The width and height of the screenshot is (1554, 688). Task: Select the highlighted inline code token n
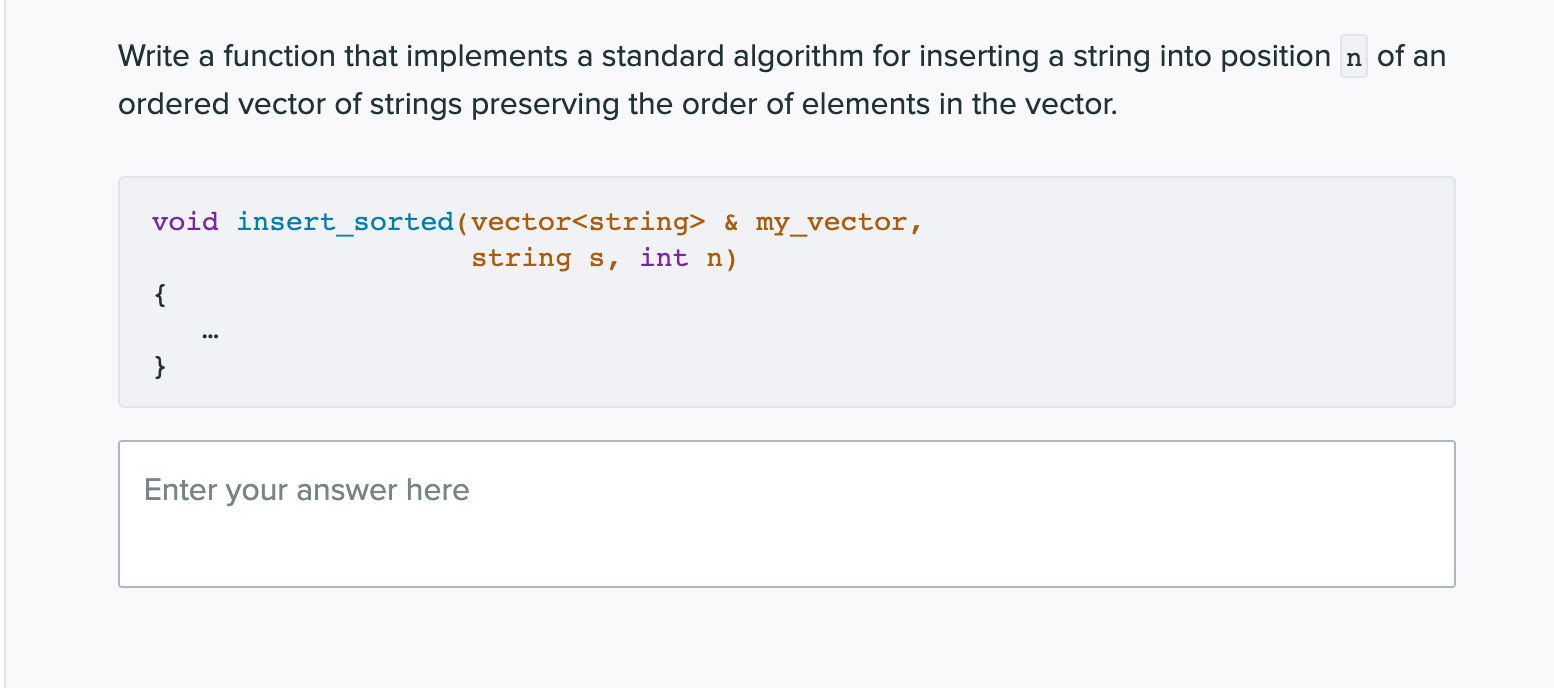coord(1353,57)
